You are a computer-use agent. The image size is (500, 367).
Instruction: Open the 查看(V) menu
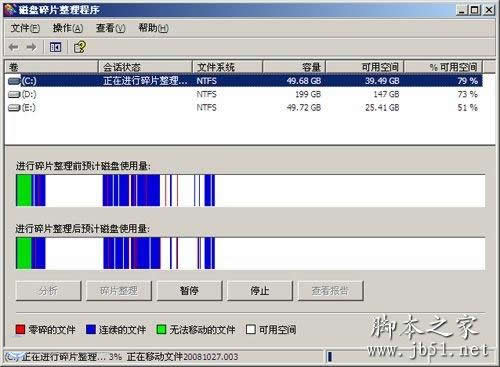(110, 28)
